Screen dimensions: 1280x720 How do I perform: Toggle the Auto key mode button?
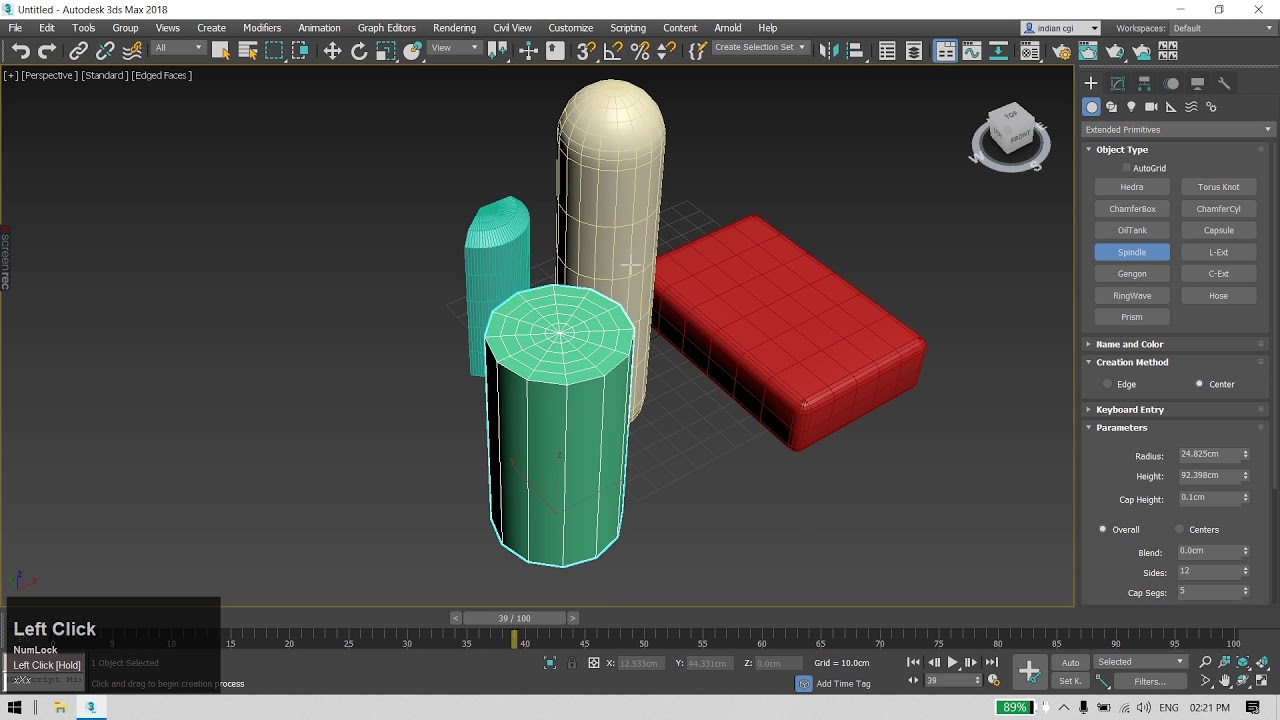pyautogui.click(x=1070, y=662)
